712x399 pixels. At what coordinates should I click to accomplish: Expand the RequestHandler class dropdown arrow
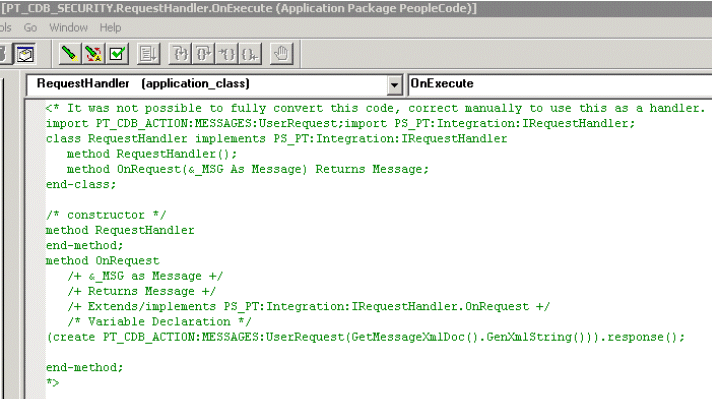[395, 85]
